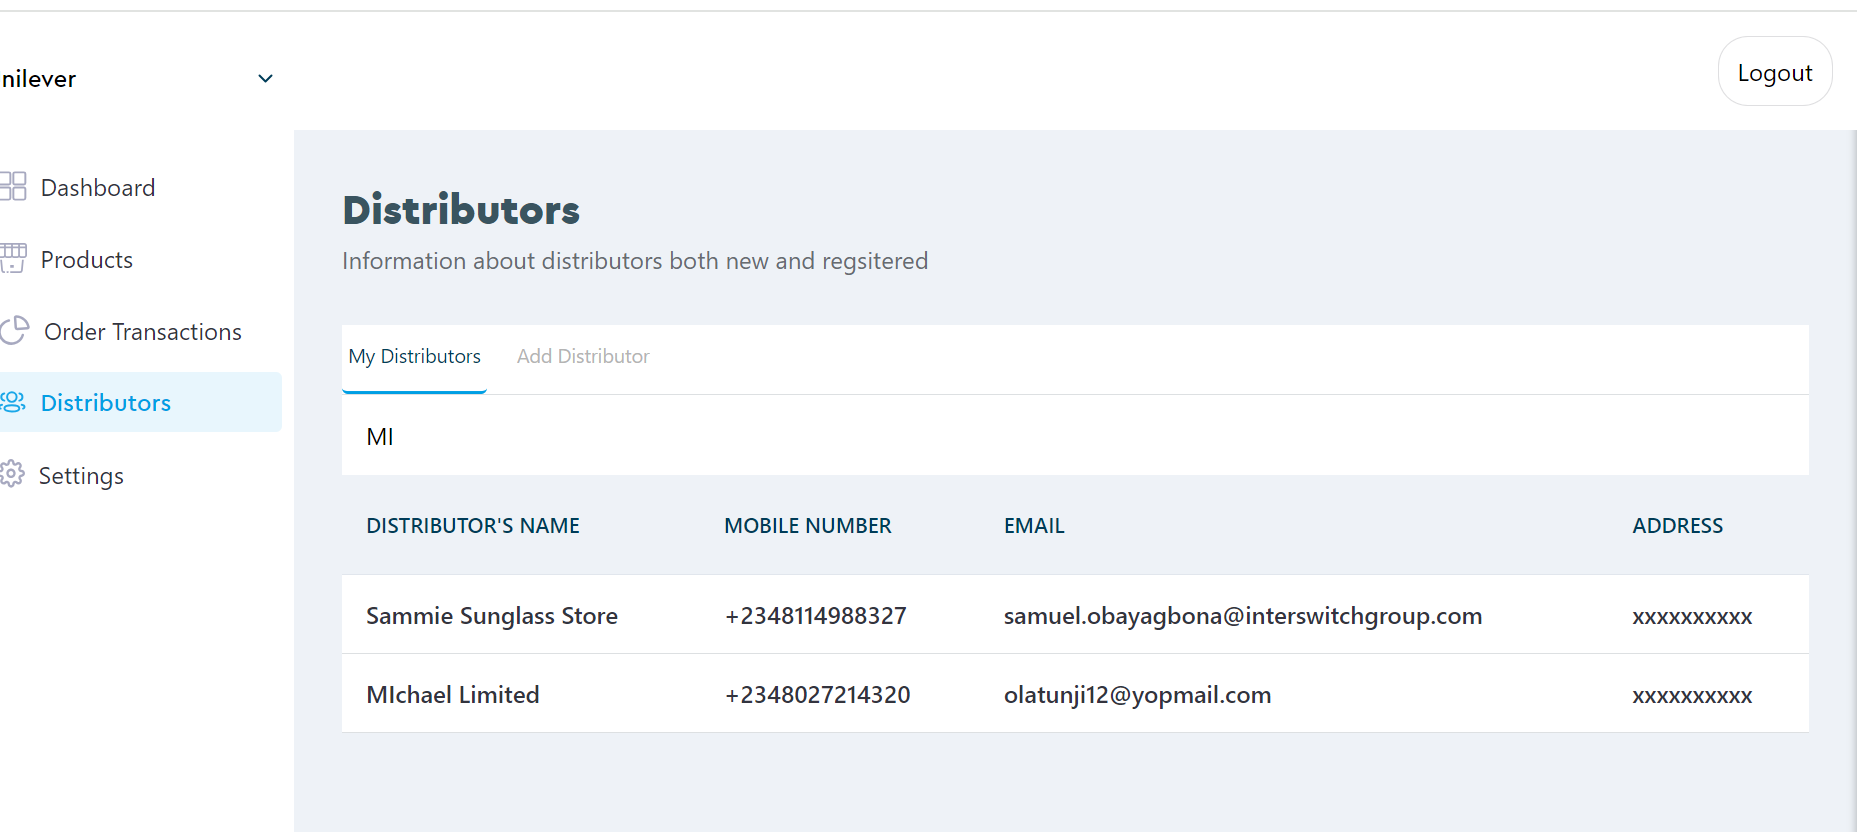Select the Sammie Sunglass Store row
This screenshot has height=832, width=1857.
(x=491, y=616)
